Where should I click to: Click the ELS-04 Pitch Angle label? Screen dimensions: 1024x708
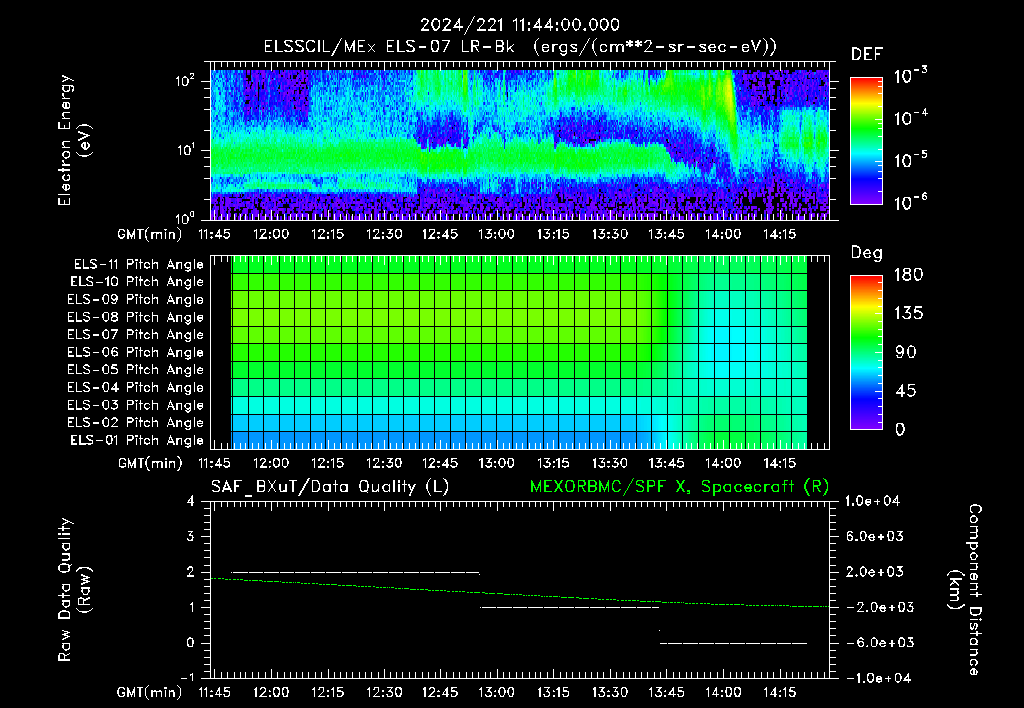tap(135, 387)
